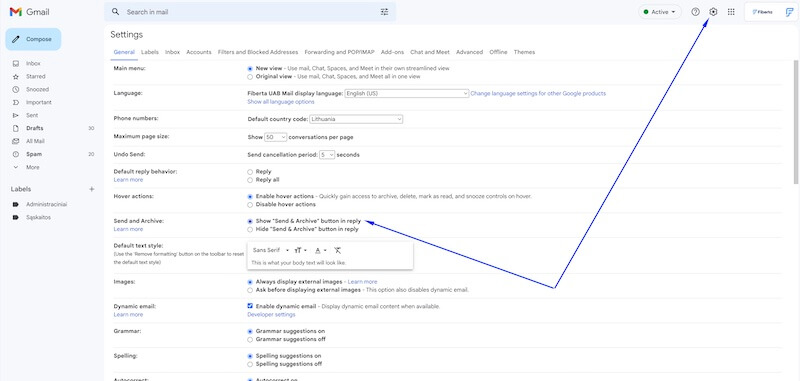800x381 pixels.
Task: Select Spelling suggestions off
Action: point(250,364)
